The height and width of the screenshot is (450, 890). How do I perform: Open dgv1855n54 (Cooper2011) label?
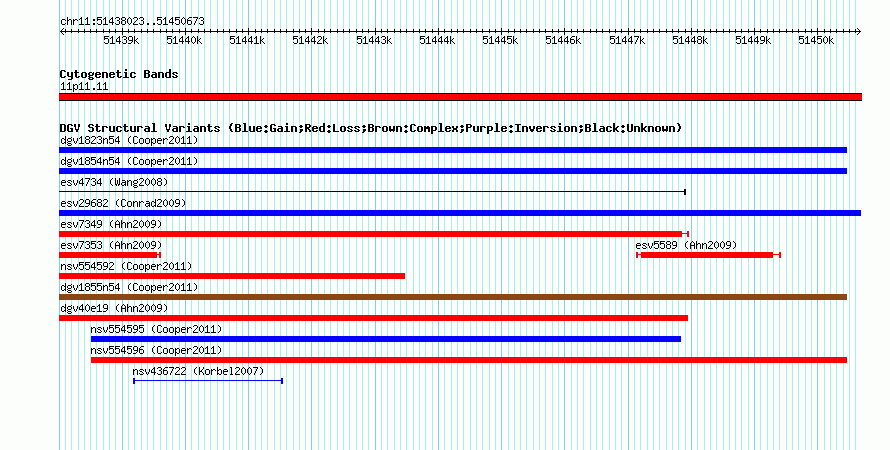tap(129, 287)
